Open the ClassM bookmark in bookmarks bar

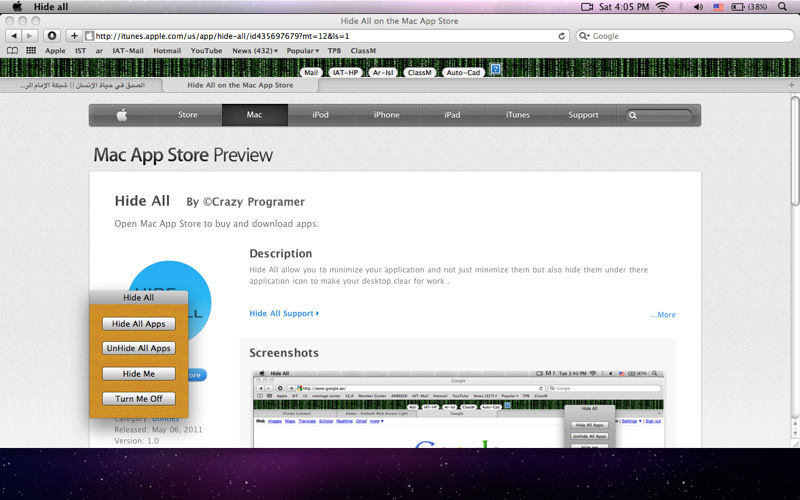[x=363, y=51]
